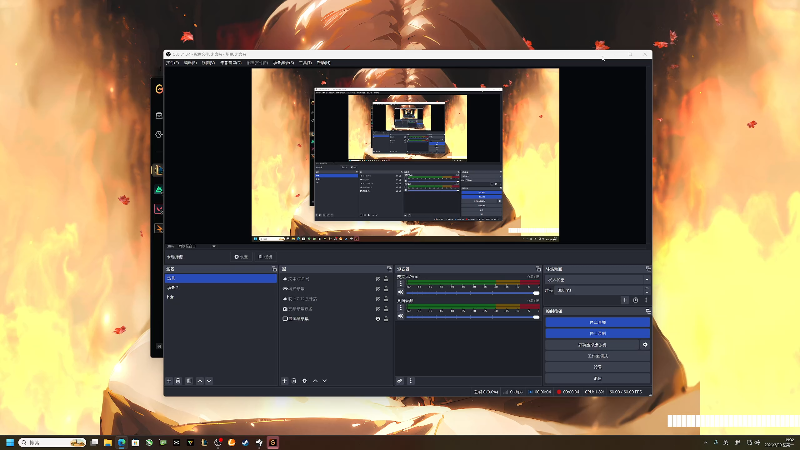
Task: Toggle the lock on the second source
Action: (387, 288)
